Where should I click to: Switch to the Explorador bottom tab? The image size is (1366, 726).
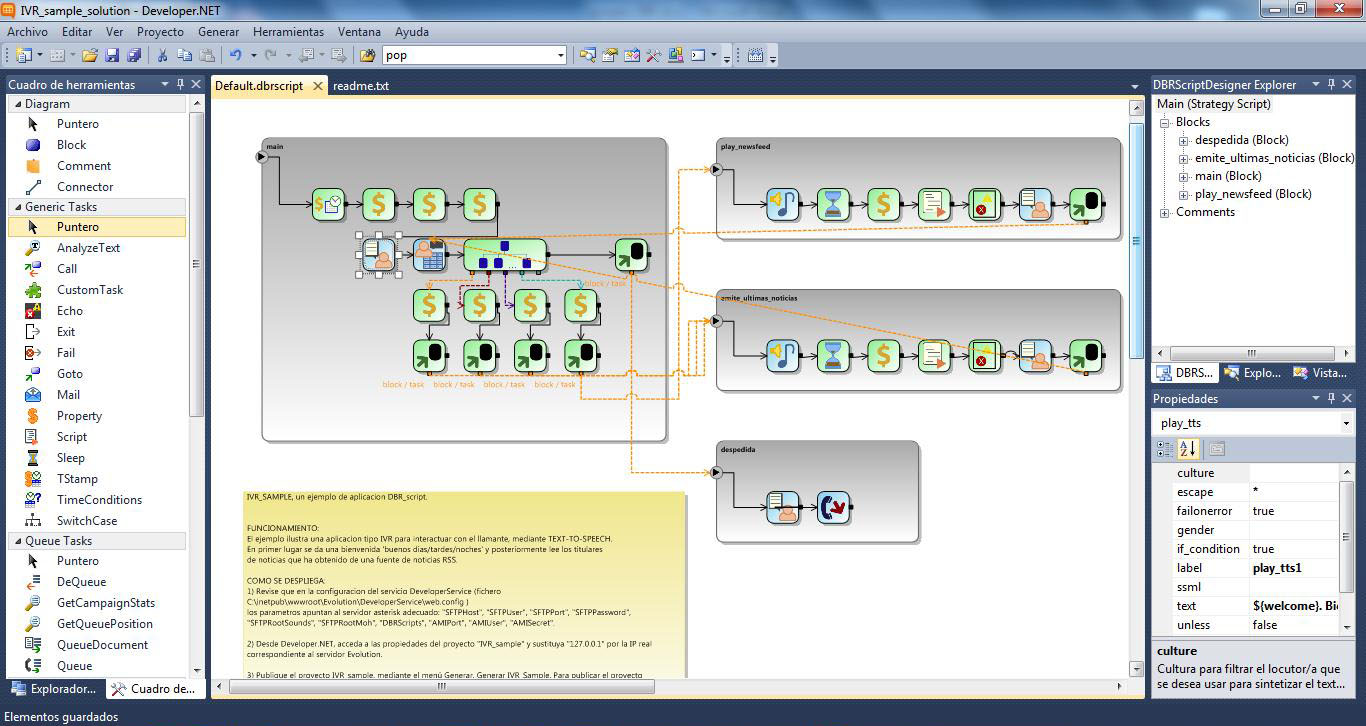point(54,689)
